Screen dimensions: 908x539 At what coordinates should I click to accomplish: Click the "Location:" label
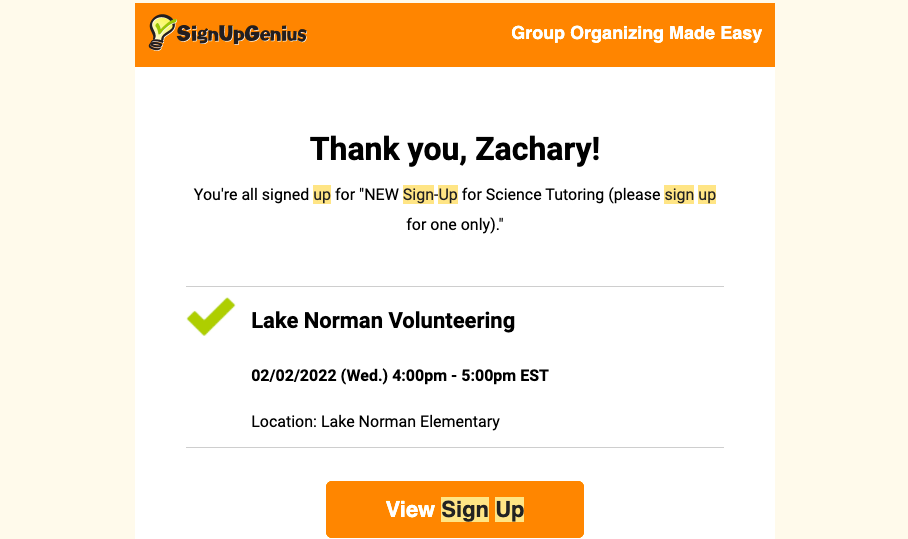[x=283, y=421]
